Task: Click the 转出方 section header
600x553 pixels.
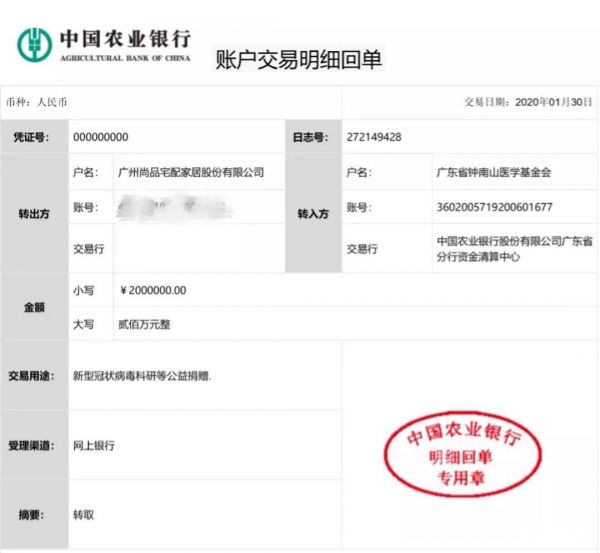Action: [x=33, y=214]
